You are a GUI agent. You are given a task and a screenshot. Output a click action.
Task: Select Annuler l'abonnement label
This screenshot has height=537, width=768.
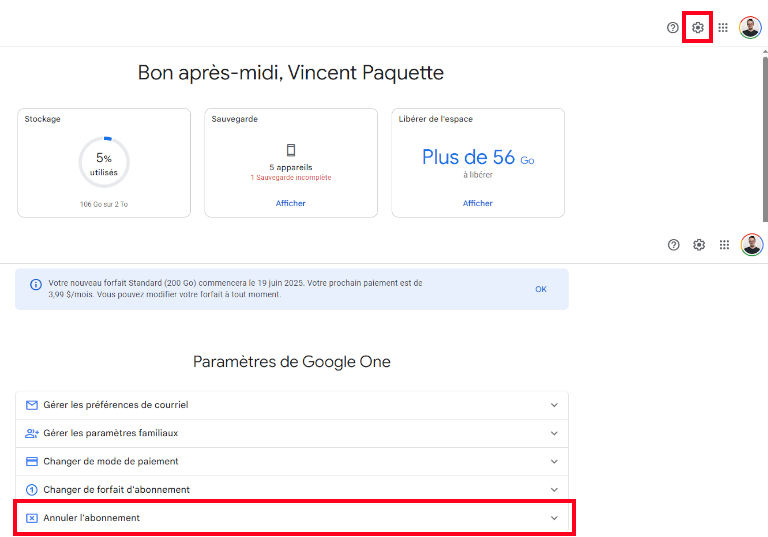click(x=92, y=518)
